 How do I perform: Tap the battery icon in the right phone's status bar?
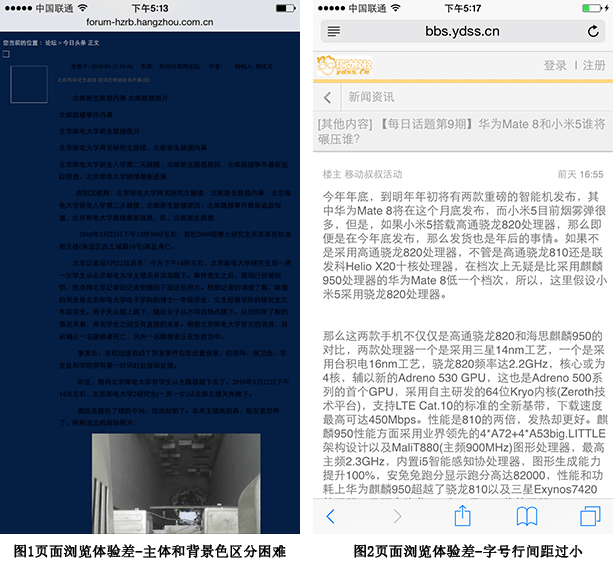(x=593, y=8)
